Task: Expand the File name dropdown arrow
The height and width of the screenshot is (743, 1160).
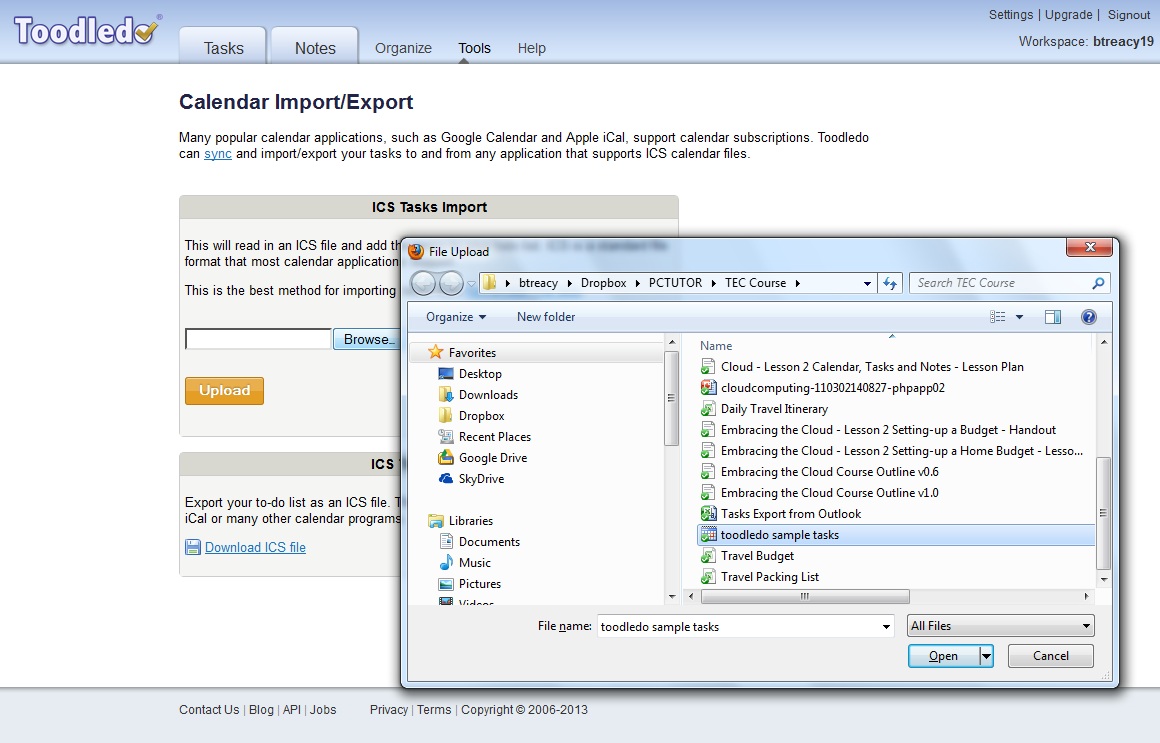Action: tap(886, 627)
